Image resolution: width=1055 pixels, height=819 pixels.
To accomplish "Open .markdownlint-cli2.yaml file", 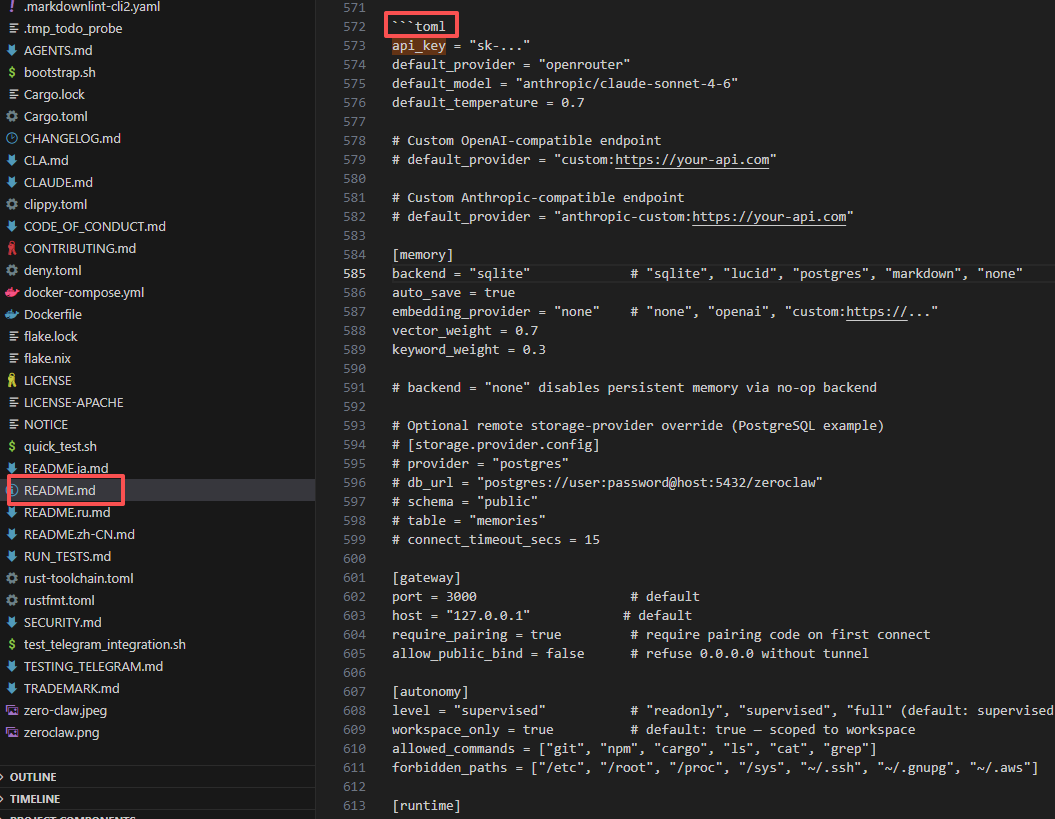I will tap(92, 7).
